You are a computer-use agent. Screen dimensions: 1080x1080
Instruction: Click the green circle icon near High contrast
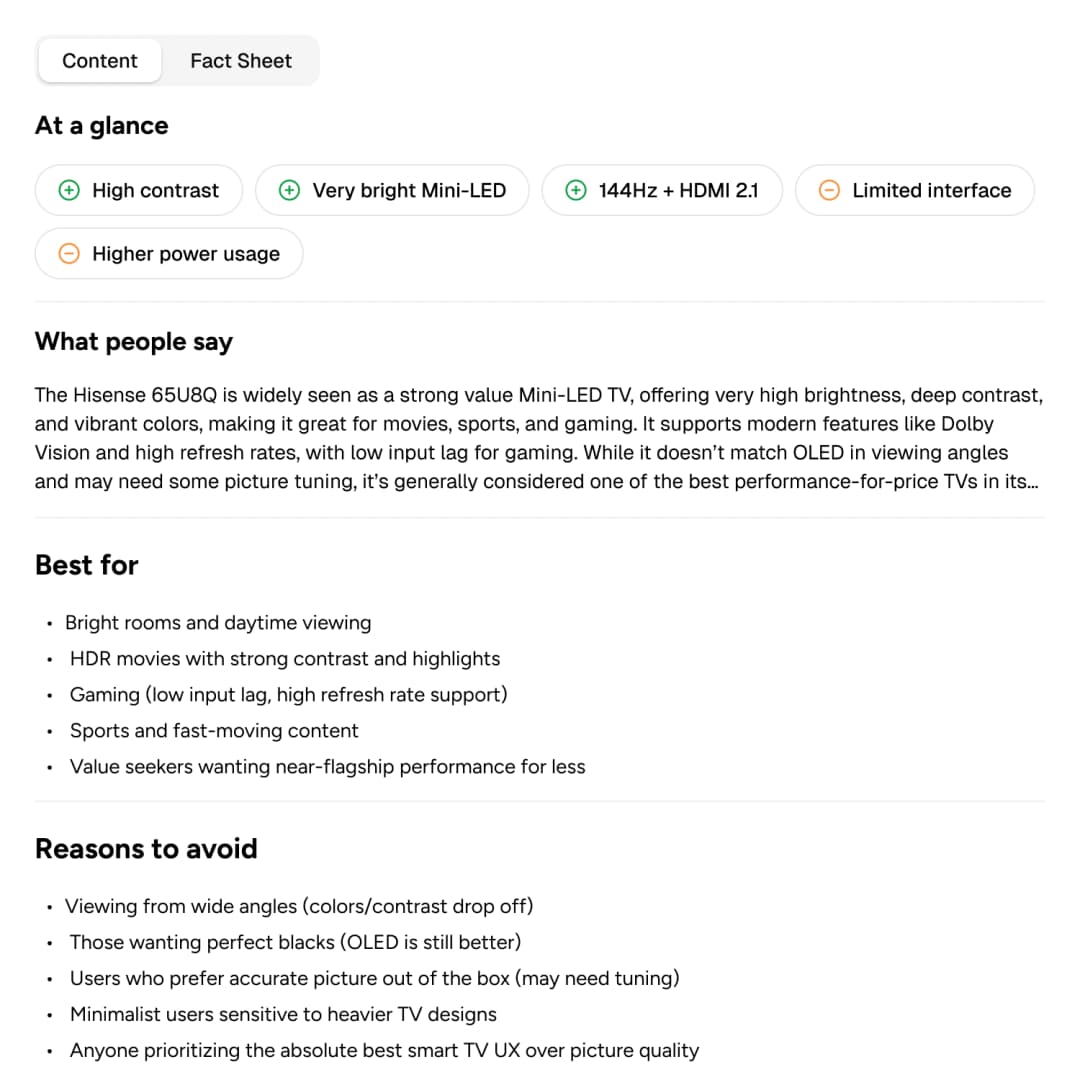(x=69, y=190)
